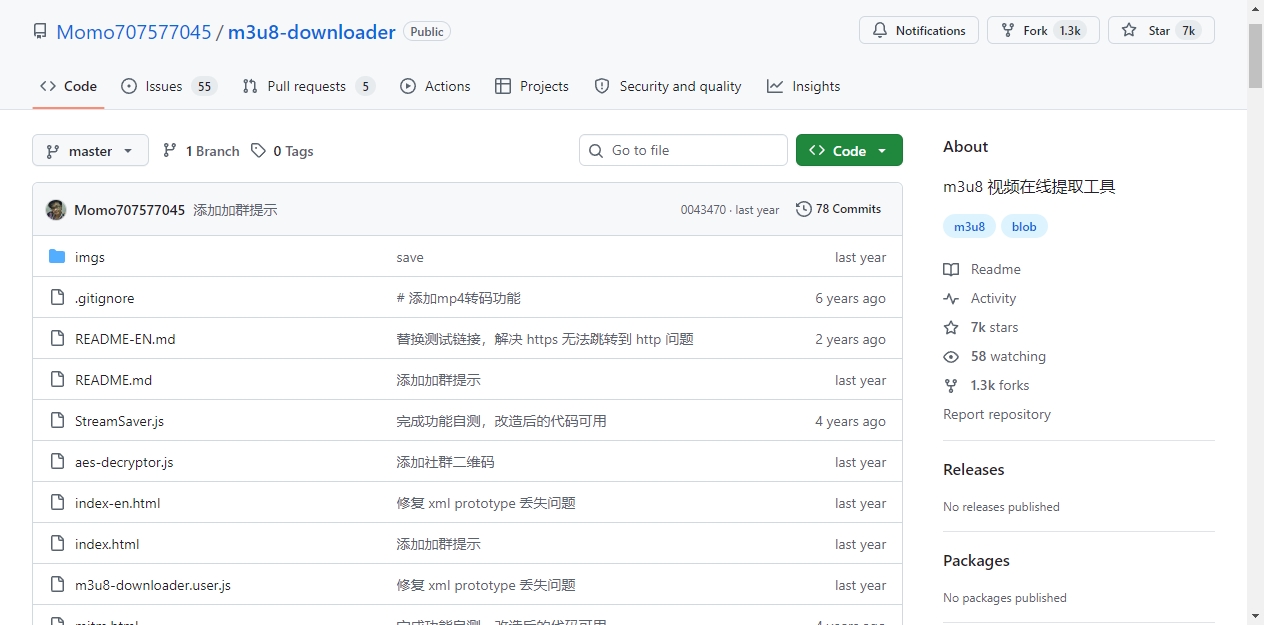Click the Notifications bell button
The width and height of the screenshot is (1264, 625).
tap(918, 31)
